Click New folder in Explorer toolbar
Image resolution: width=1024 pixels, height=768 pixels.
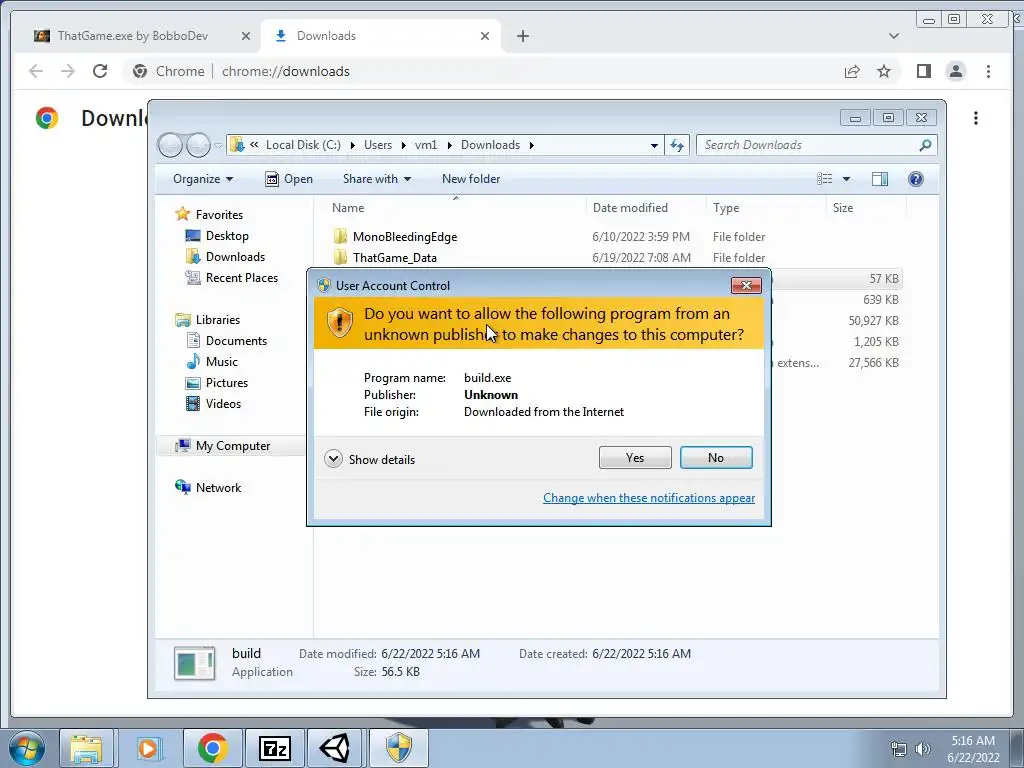tap(471, 179)
